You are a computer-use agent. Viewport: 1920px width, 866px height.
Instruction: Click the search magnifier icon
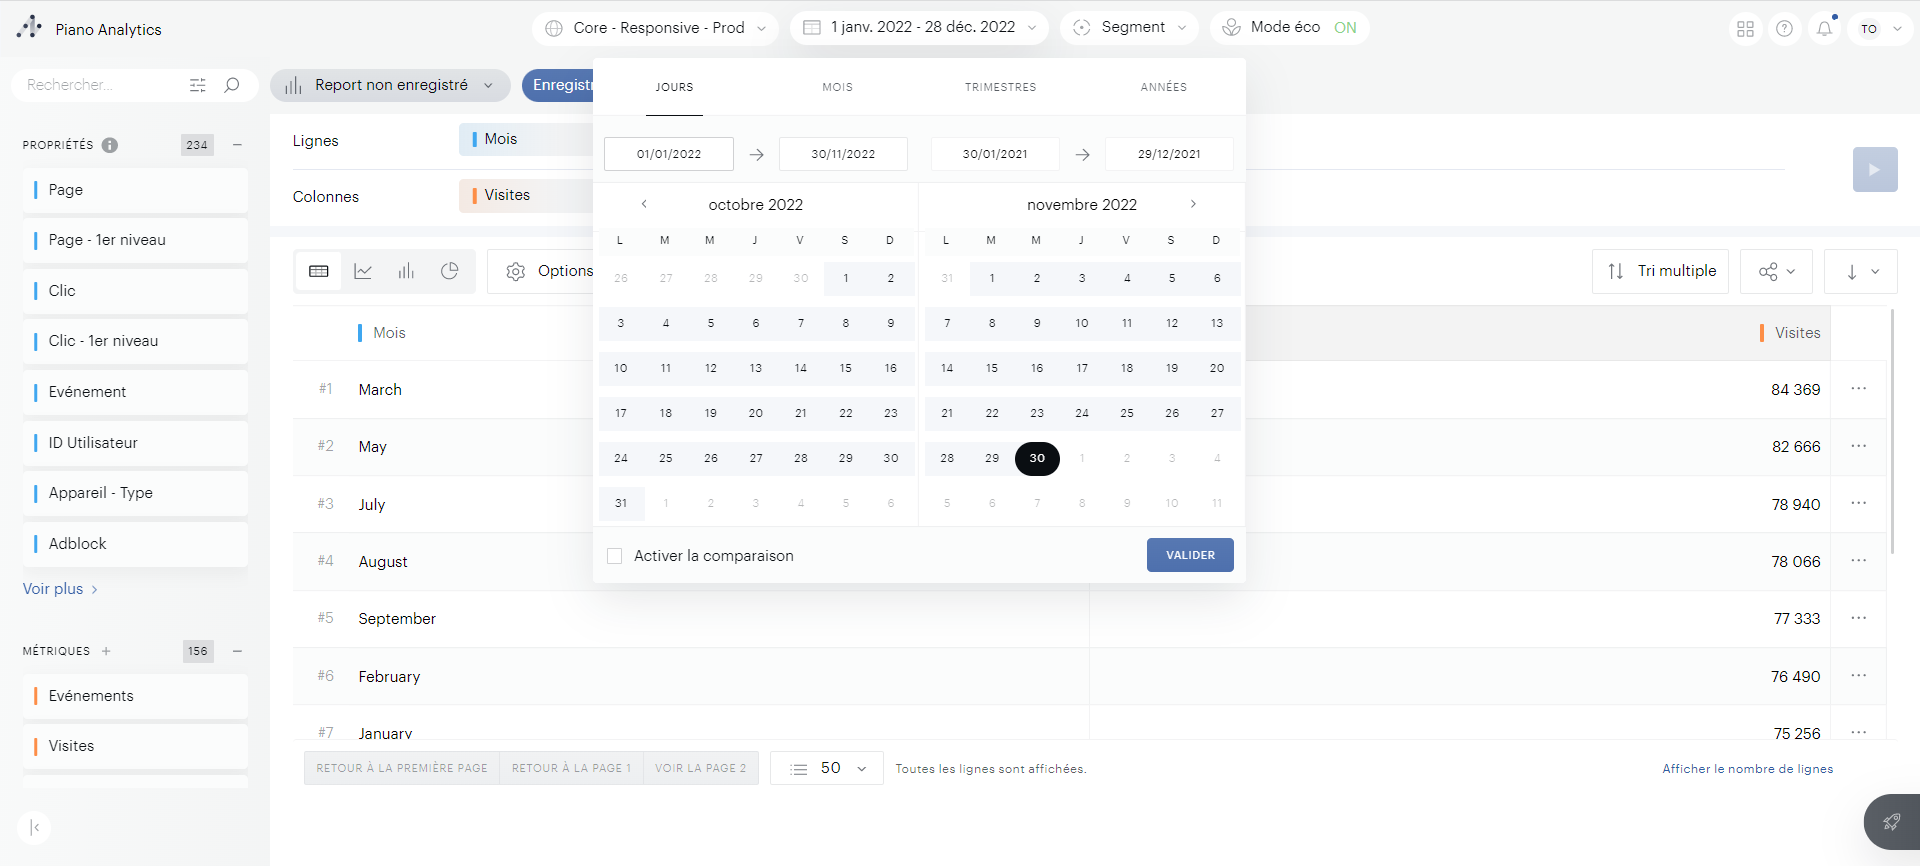click(x=232, y=85)
